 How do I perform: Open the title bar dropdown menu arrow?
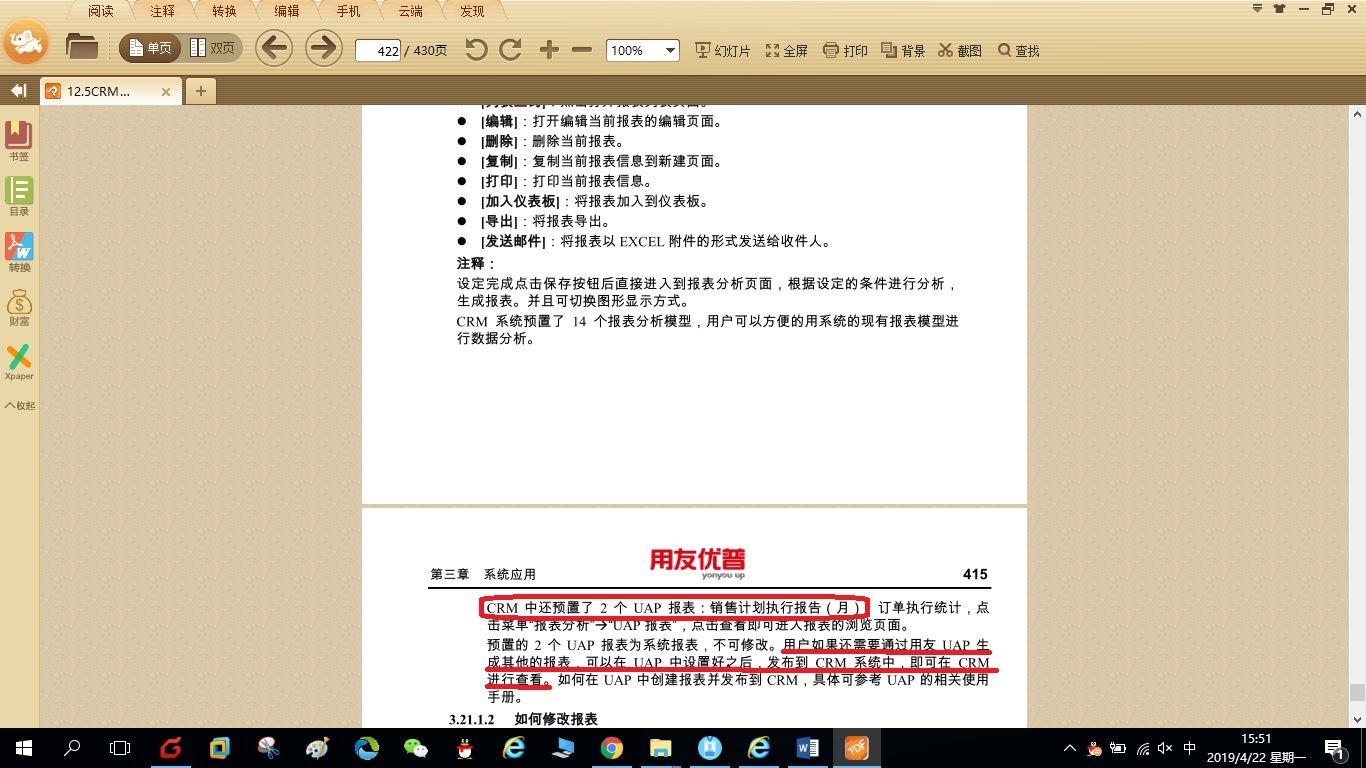pos(1258,9)
